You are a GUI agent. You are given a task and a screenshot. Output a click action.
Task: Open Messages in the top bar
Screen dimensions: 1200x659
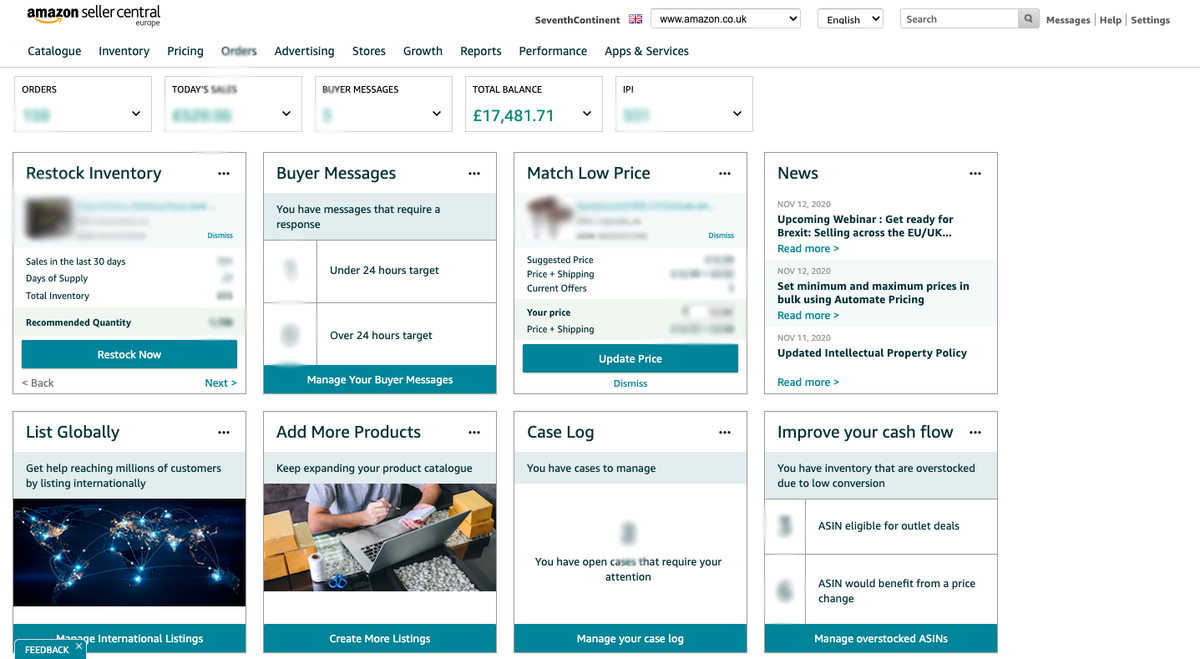[1068, 20]
